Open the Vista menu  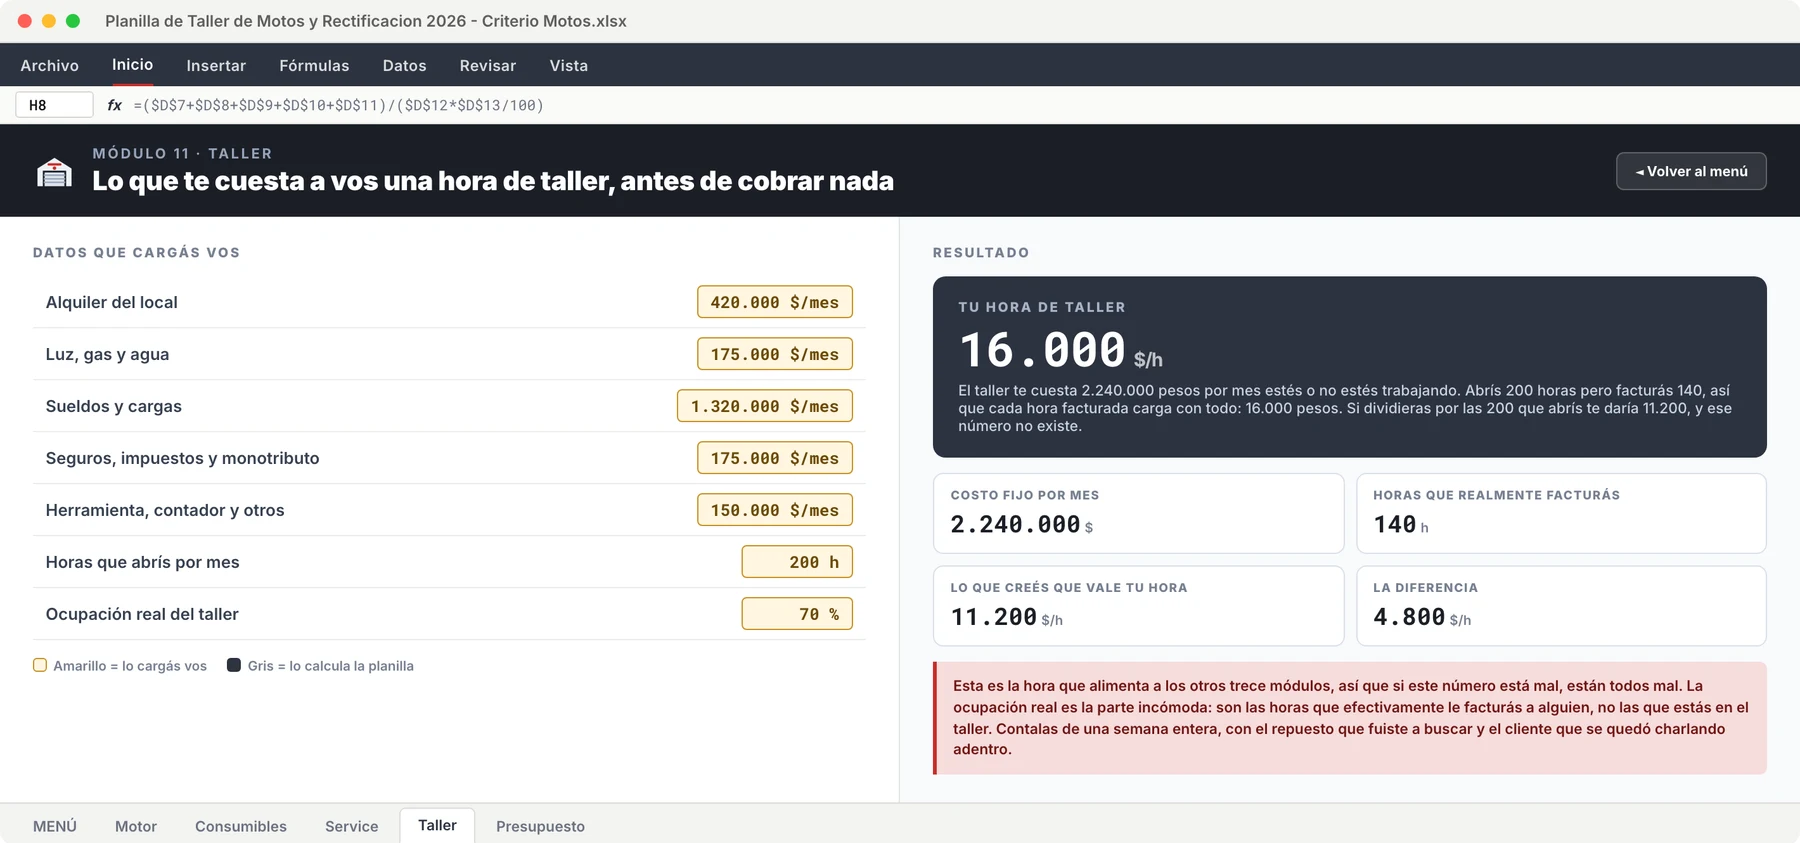569,65
